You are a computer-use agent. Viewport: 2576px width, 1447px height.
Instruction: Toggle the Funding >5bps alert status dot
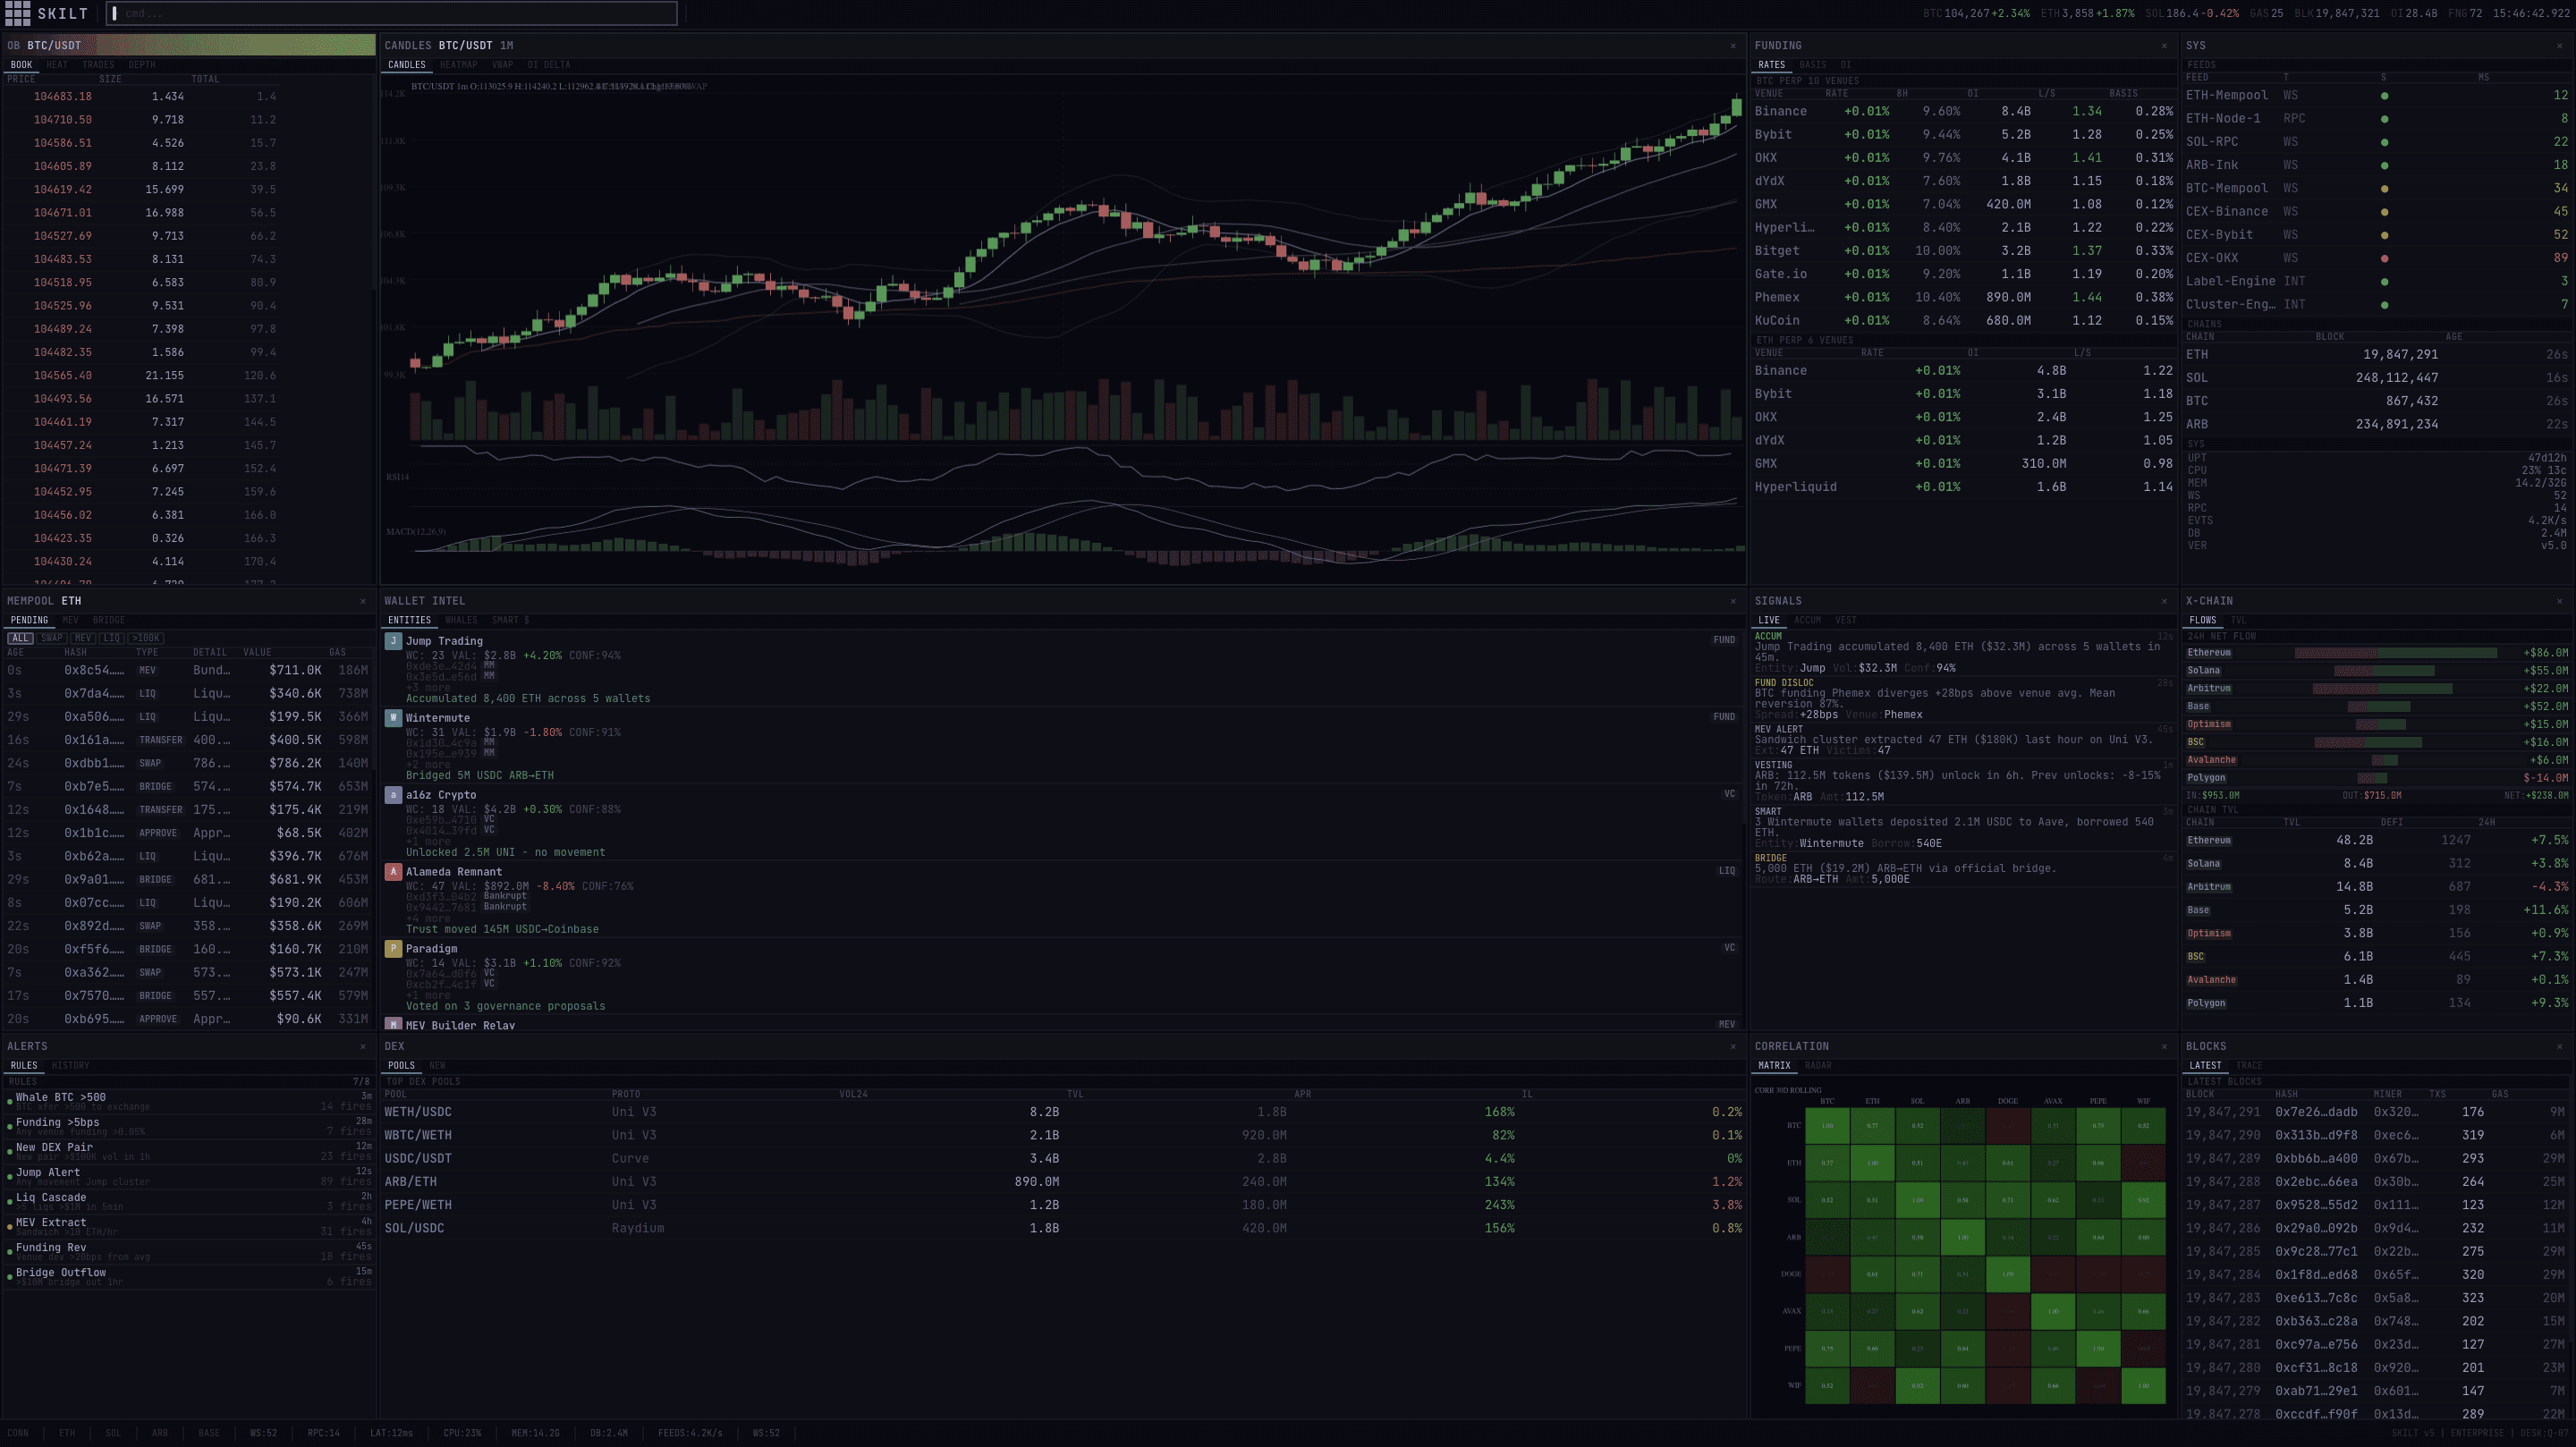tap(10, 1126)
